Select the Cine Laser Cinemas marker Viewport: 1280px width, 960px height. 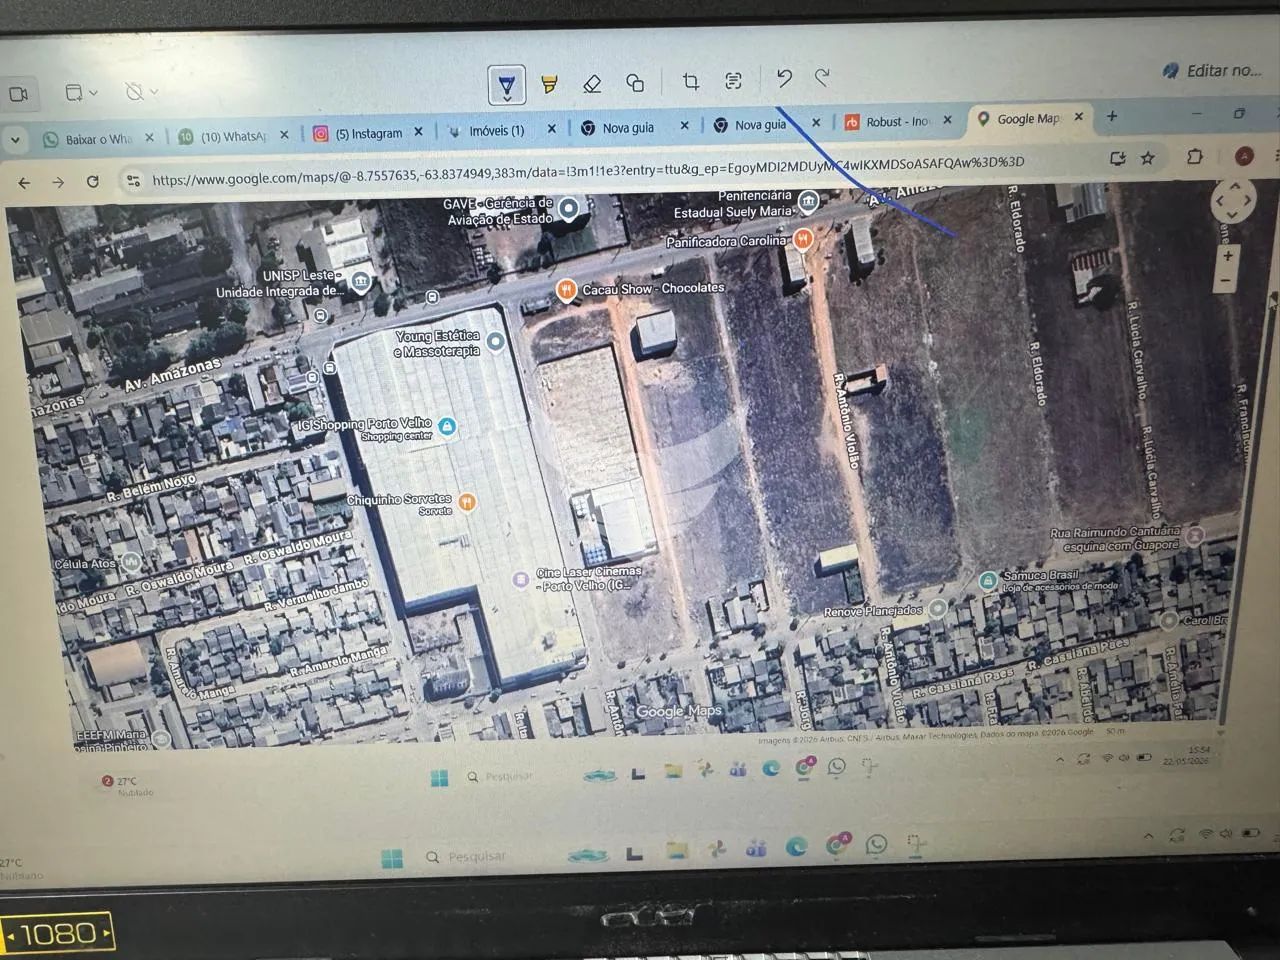(520, 579)
